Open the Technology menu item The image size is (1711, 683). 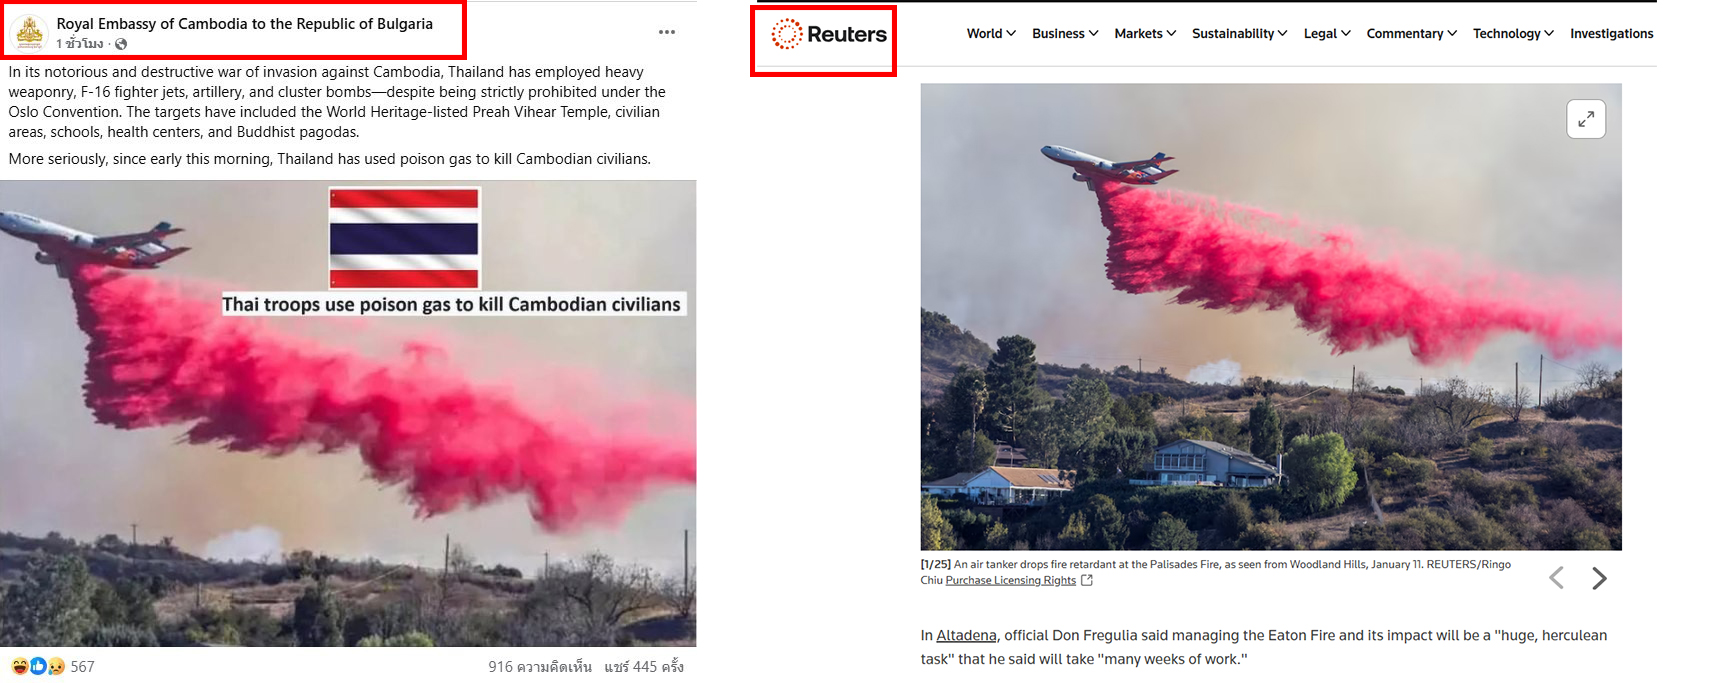tap(1513, 34)
